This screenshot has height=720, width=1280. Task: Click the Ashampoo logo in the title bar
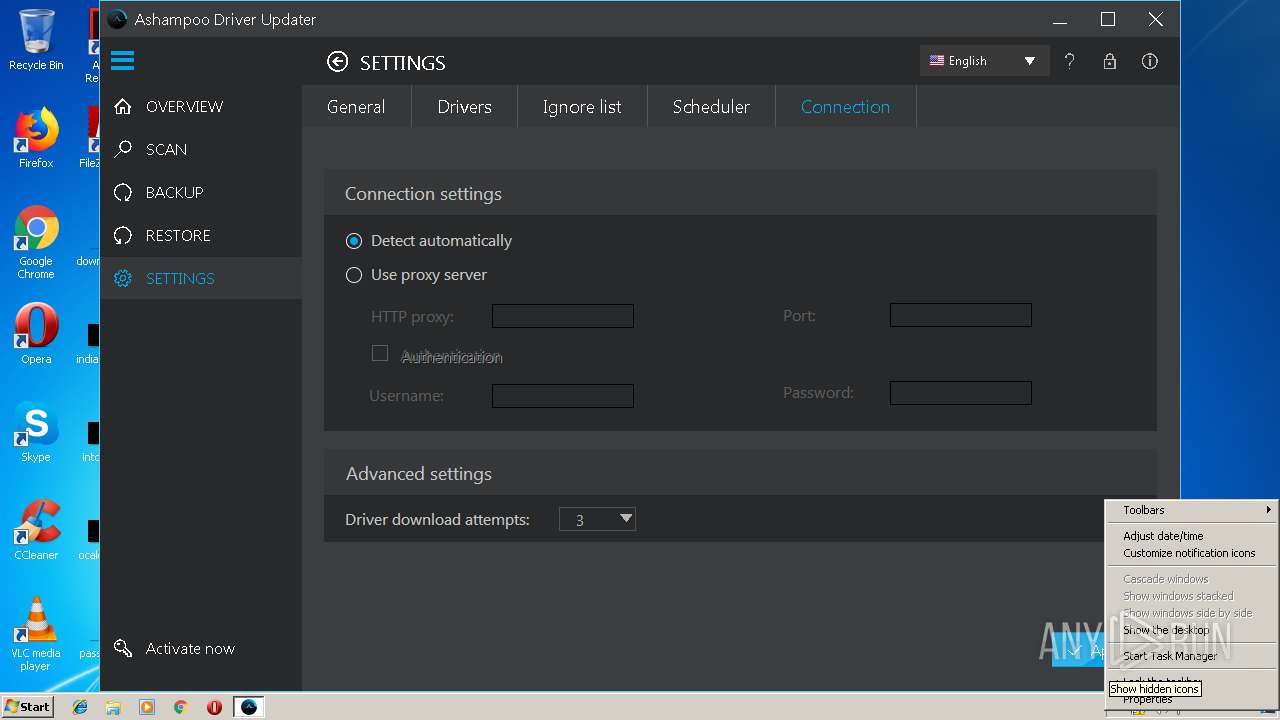pyautogui.click(x=118, y=19)
